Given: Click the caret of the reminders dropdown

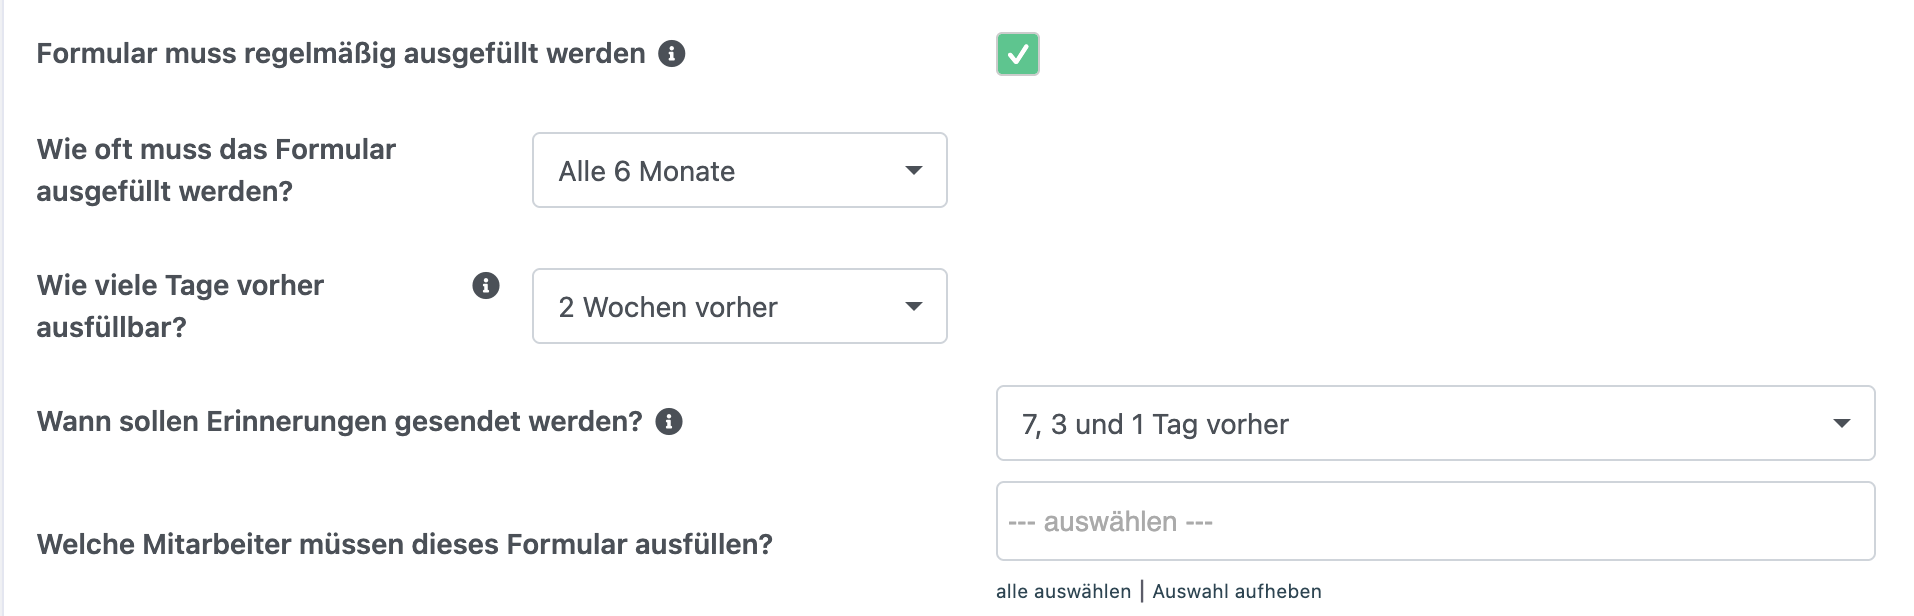Looking at the screenshot, I should [x=1841, y=424].
